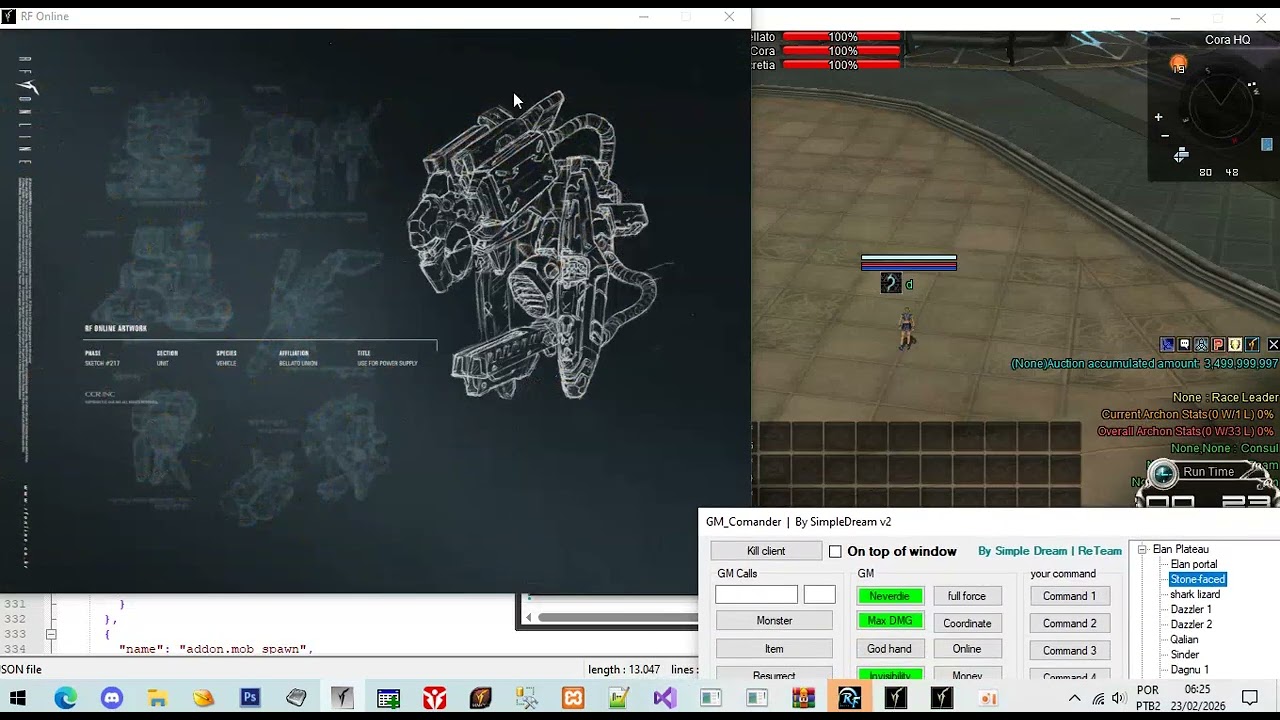Toggle the green Invisibility button
1280x720 pixels.
point(890,675)
